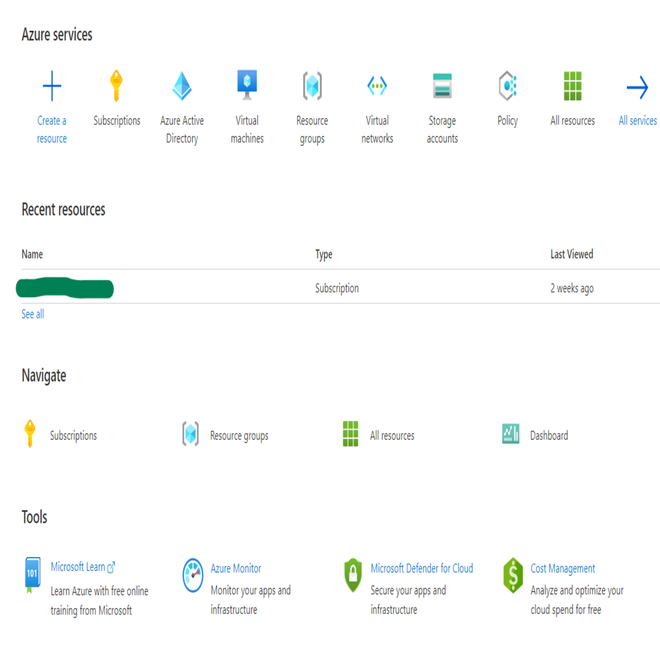Open the redacted recent subscription resource
Image resolution: width=660 pixels, height=660 pixels.
pyautogui.click(x=66, y=289)
